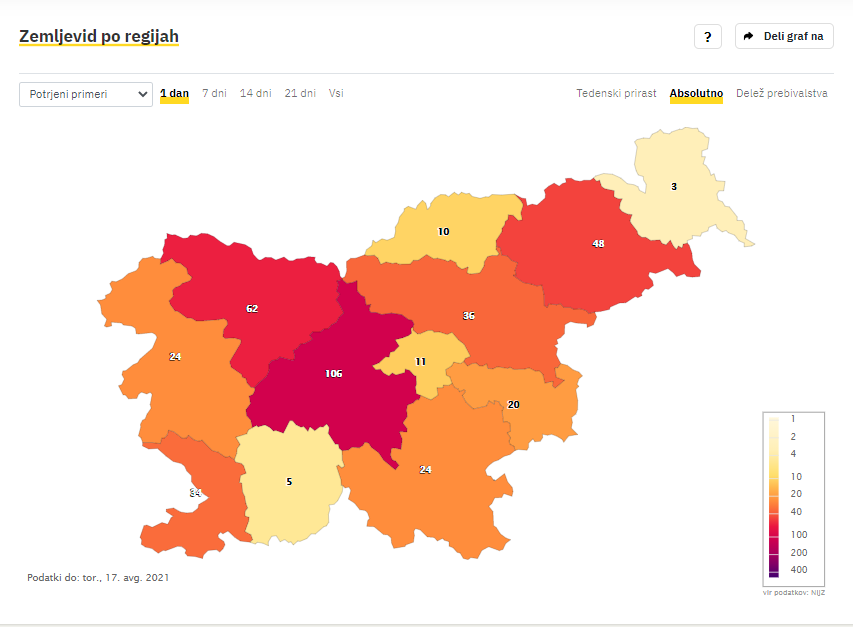Viewport: 853px width, 627px height.
Task: Show all data with Vsi
Action: tap(336, 94)
